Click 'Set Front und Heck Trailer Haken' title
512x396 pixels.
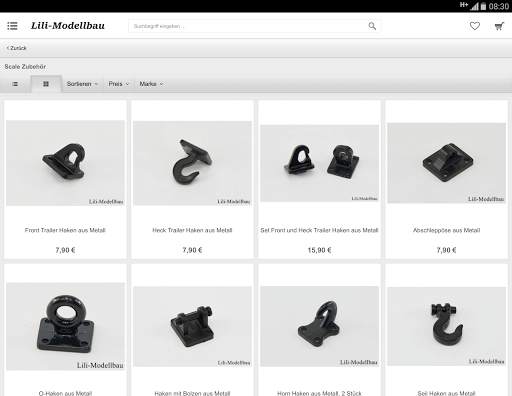319,230
